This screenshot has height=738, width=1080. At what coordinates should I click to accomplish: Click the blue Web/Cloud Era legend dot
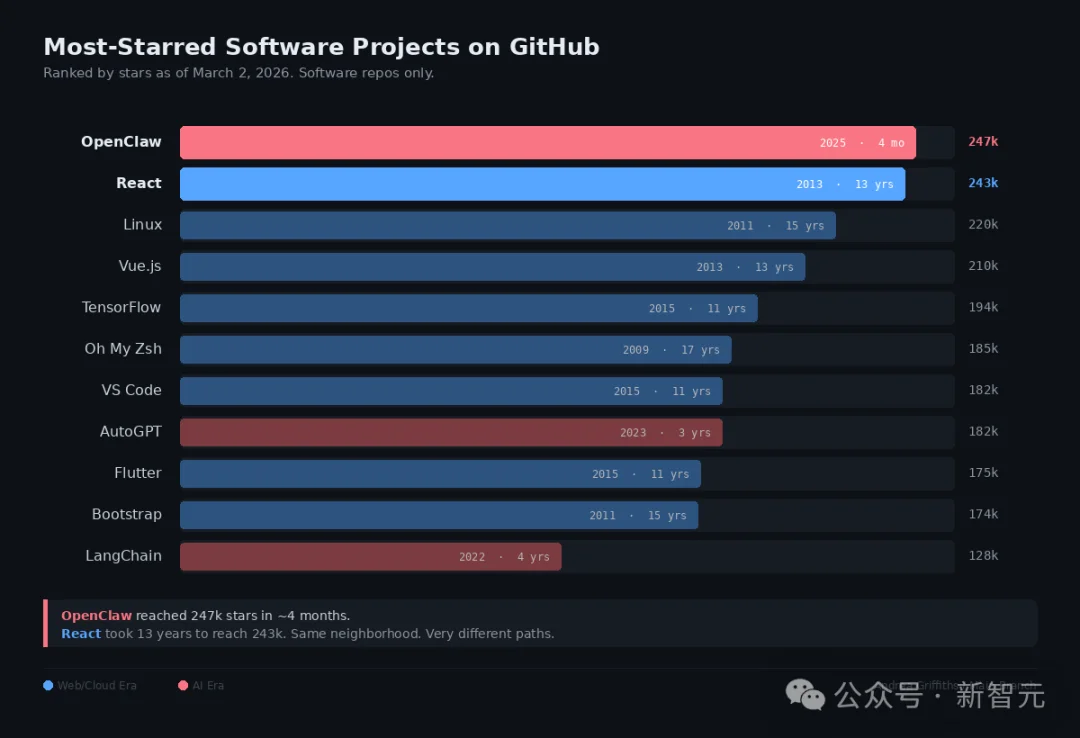(48, 686)
